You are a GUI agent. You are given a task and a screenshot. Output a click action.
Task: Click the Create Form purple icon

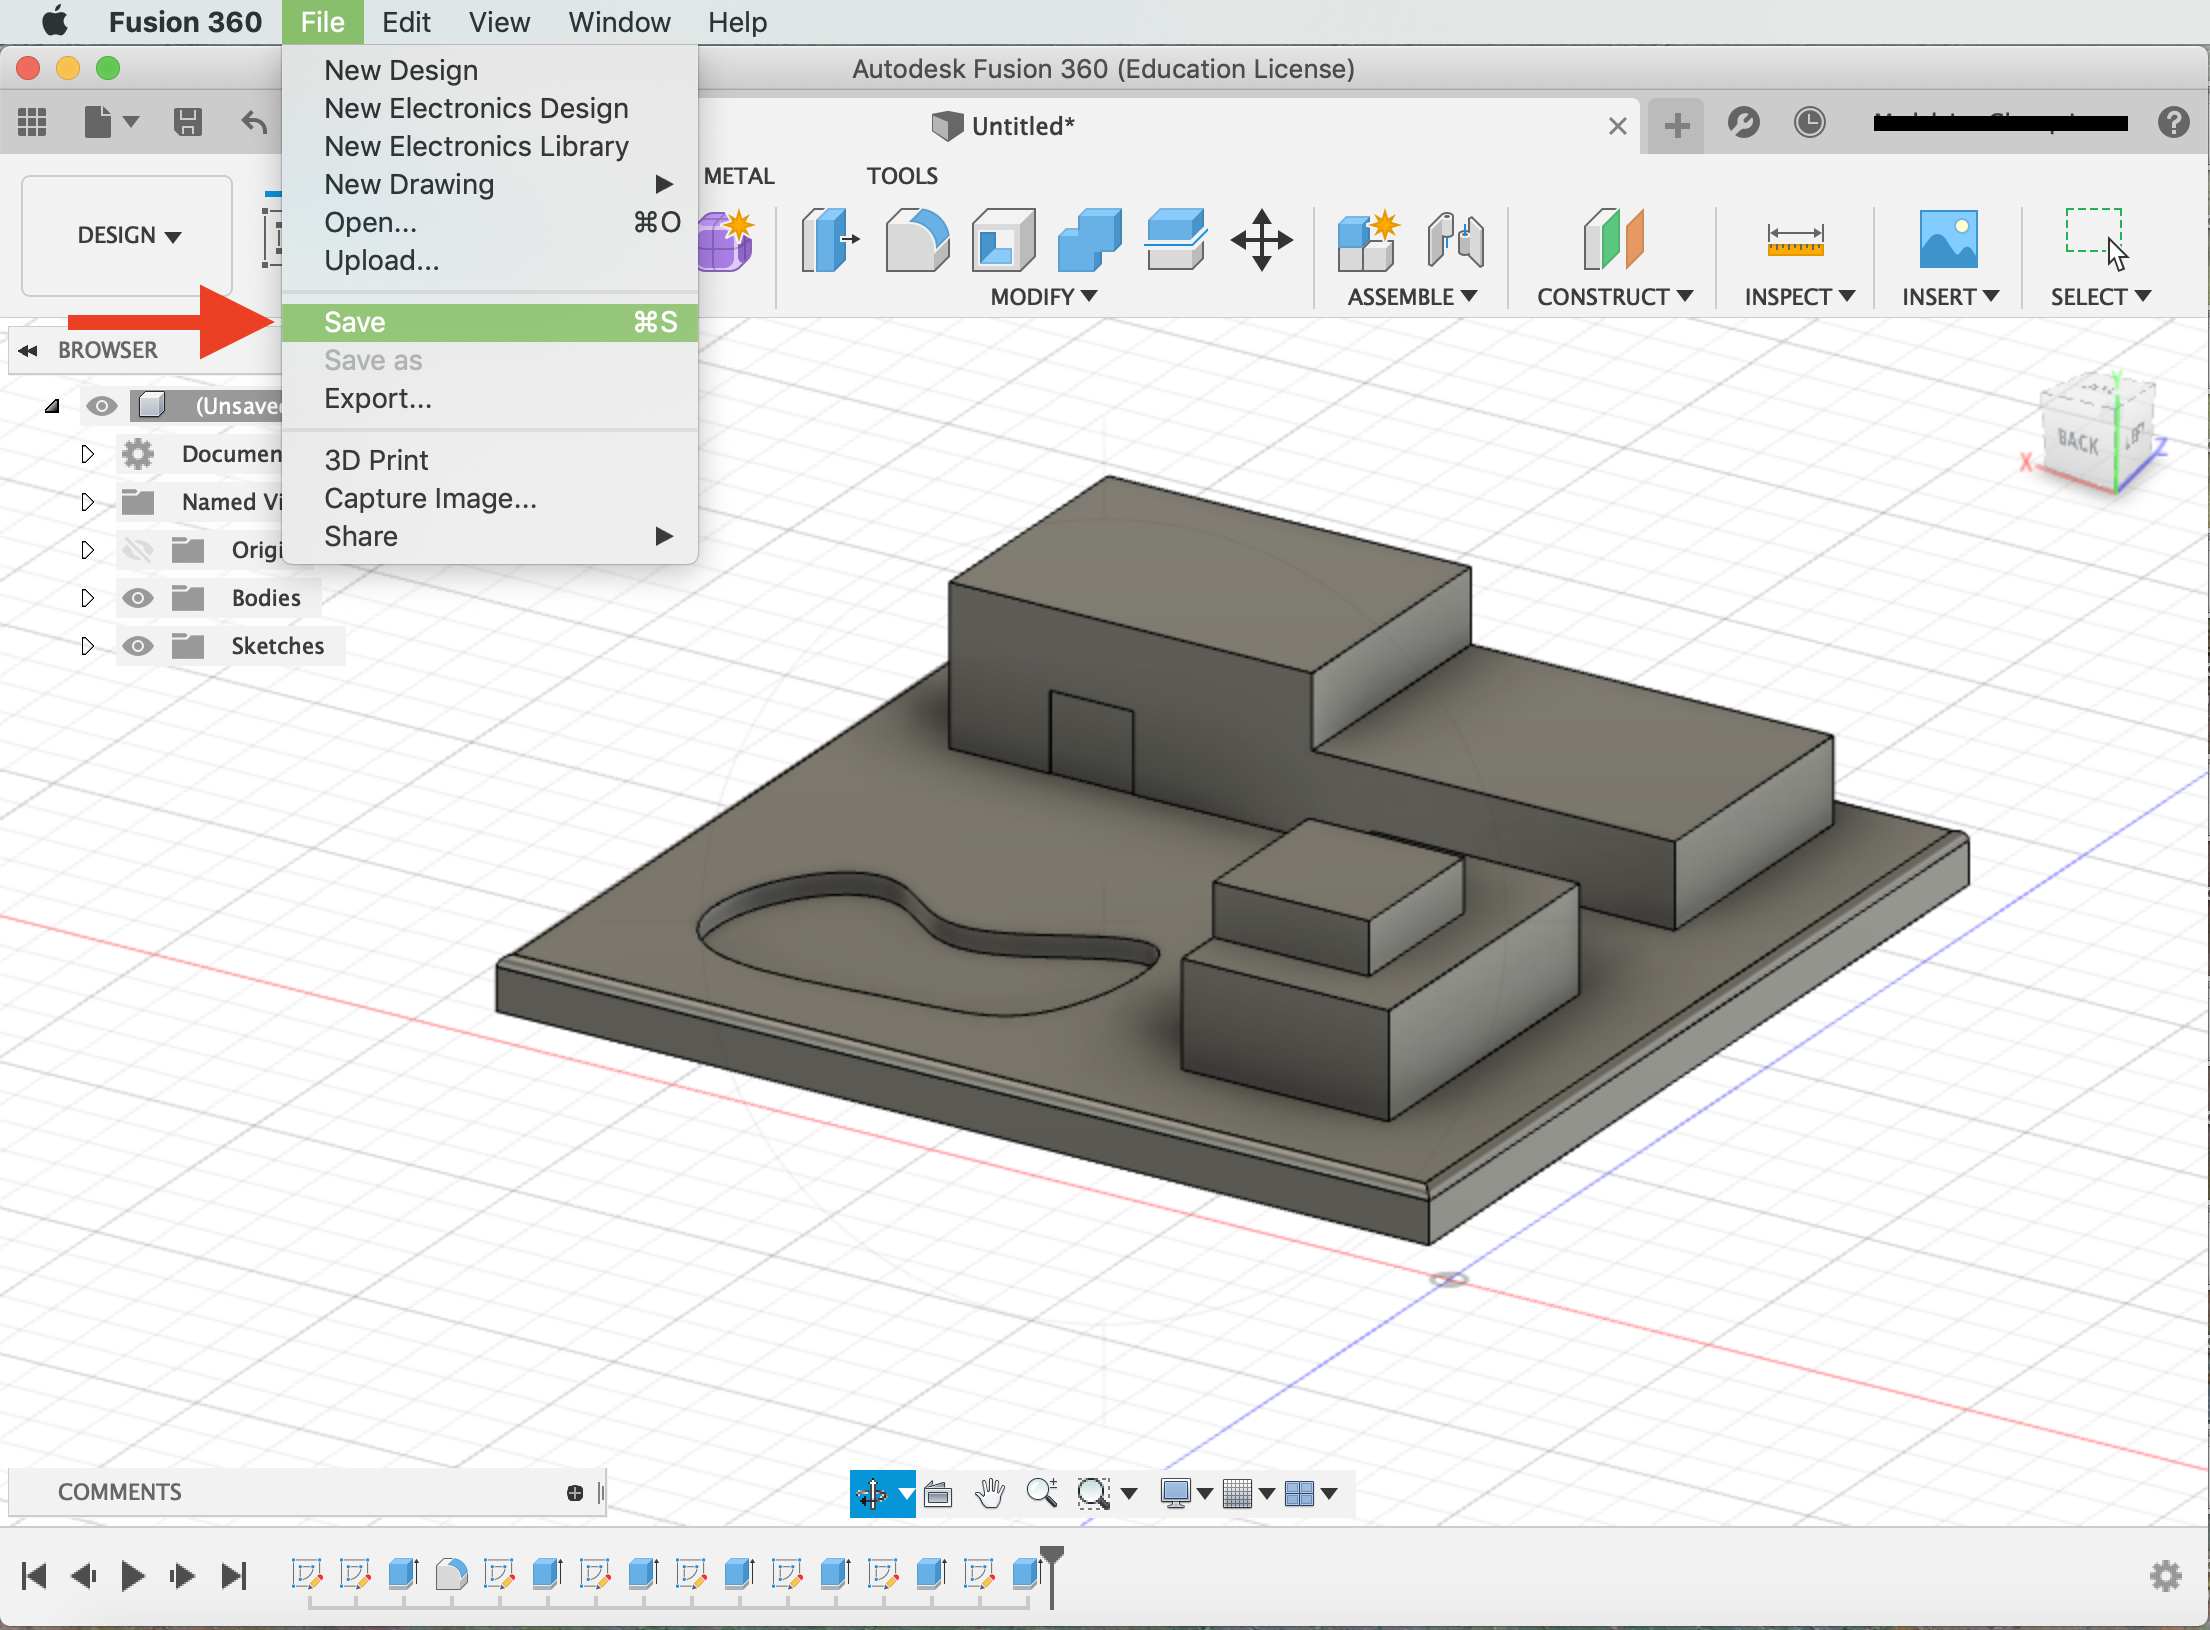click(727, 240)
